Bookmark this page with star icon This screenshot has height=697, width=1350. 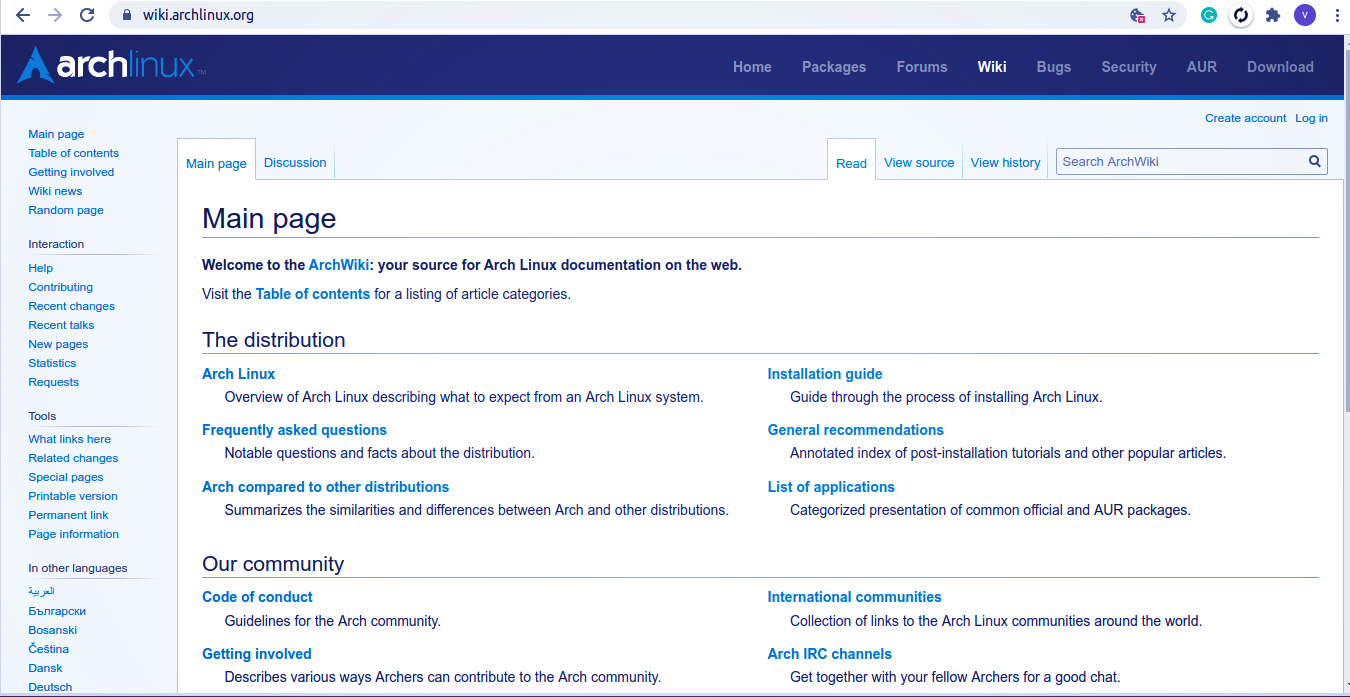coord(1168,15)
